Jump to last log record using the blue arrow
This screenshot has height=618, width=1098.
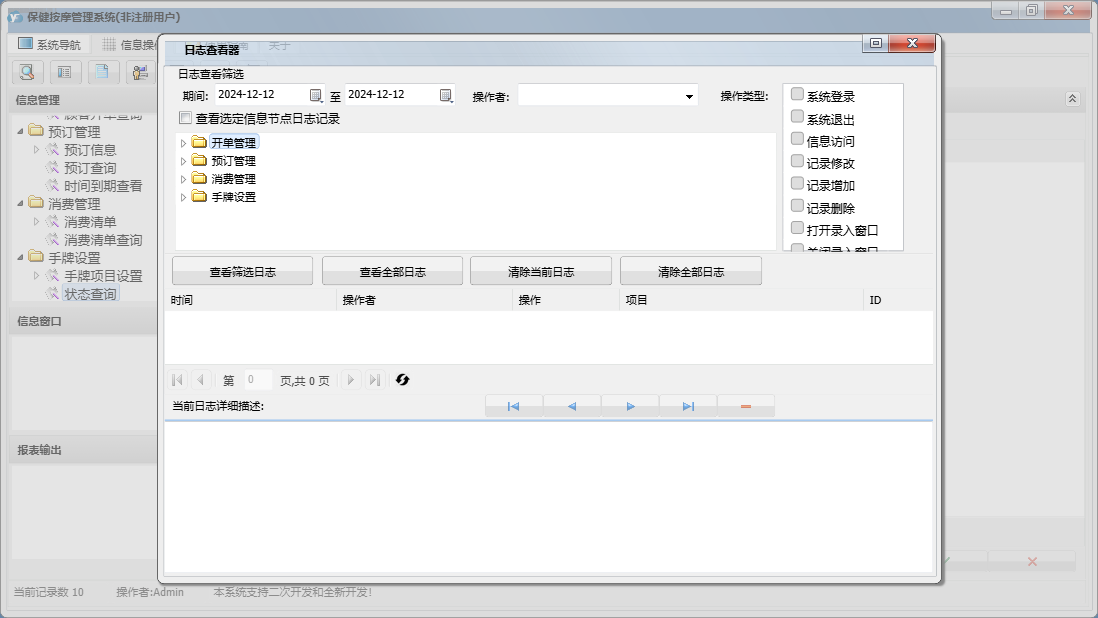688,406
